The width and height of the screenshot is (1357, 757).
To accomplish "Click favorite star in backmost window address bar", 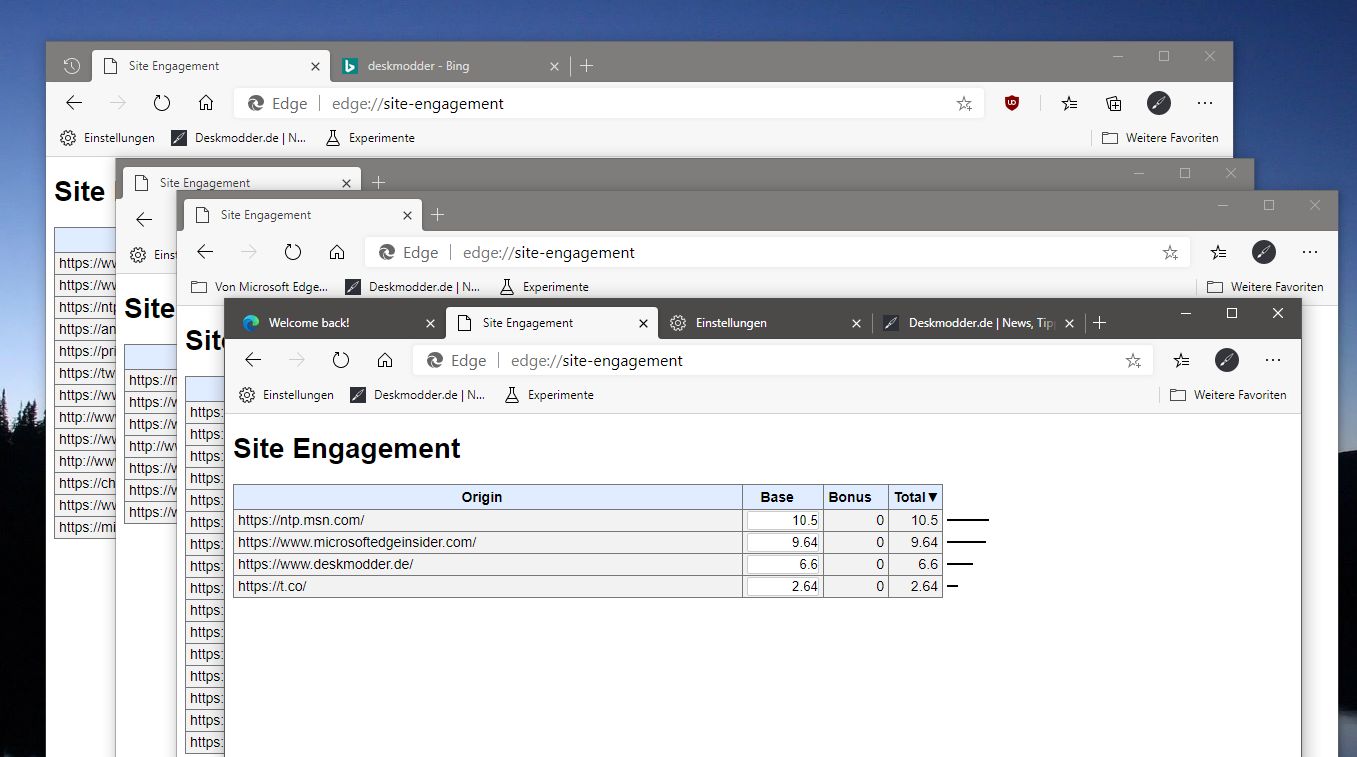I will [x=964, y=103].
